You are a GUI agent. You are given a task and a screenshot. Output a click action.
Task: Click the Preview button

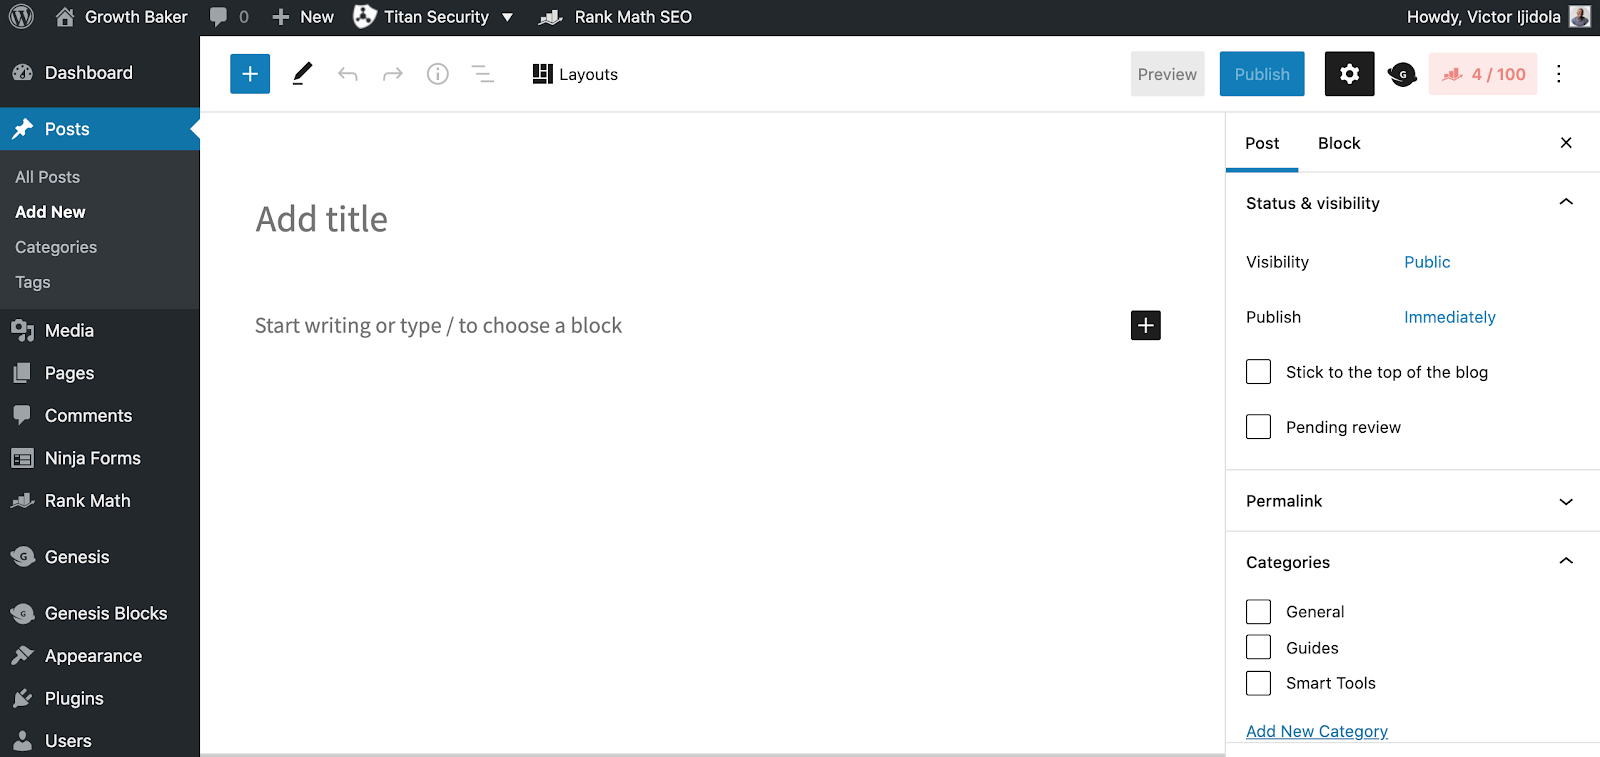pyautogui.click(x=1167, y=74)
